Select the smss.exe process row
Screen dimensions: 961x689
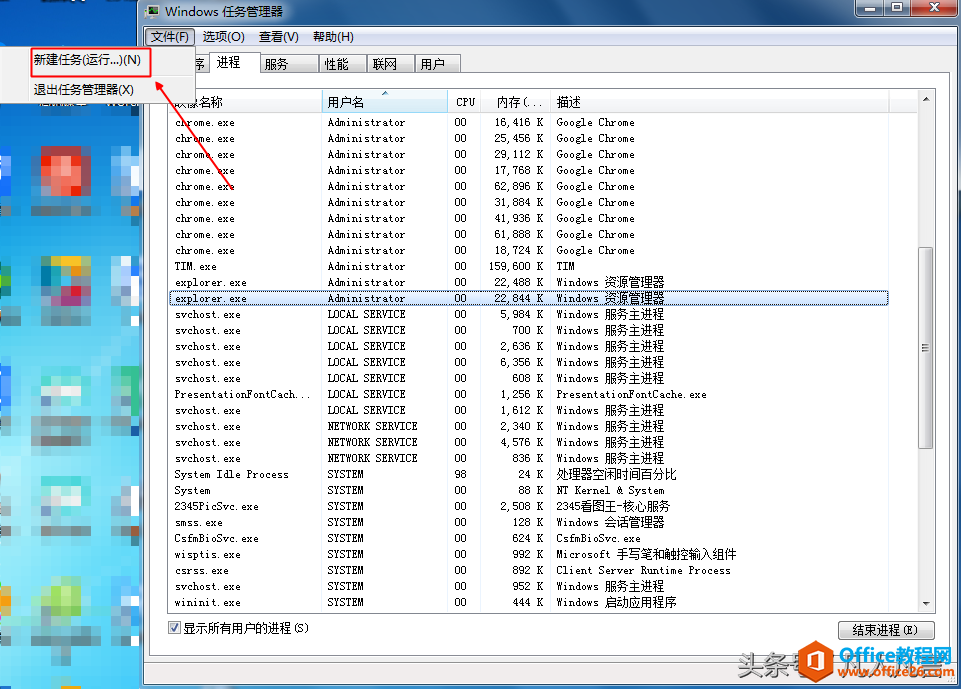pos(528,522)
